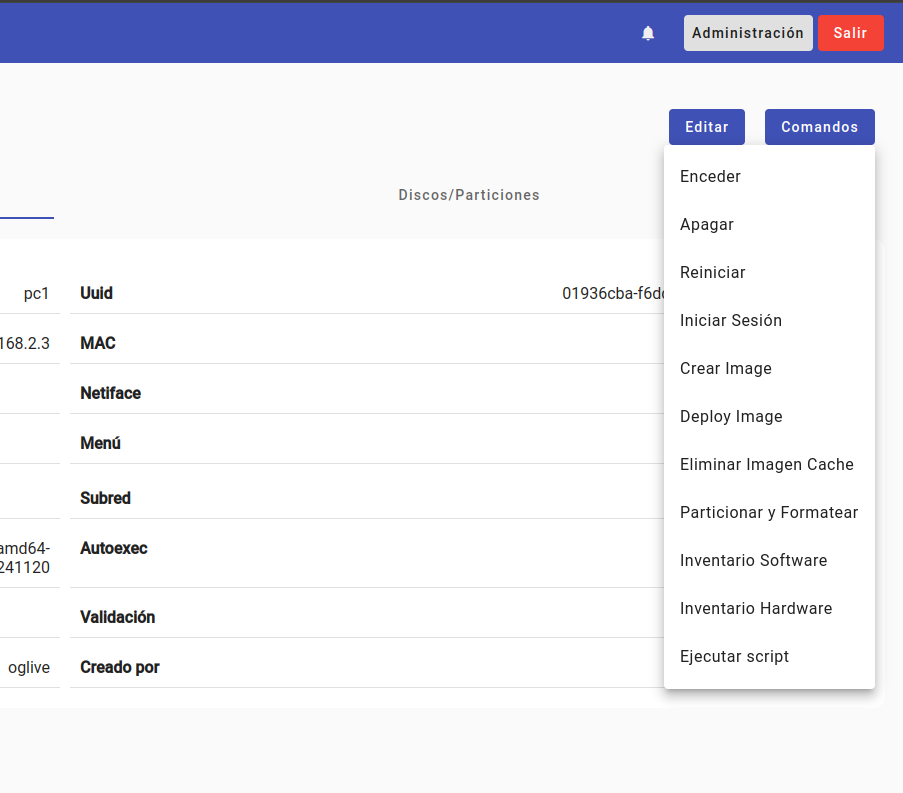Image resolution: width=903 pixels, height=793 pixels.
Task: Select the Reiniciar command
Action: tap(712, 273)
